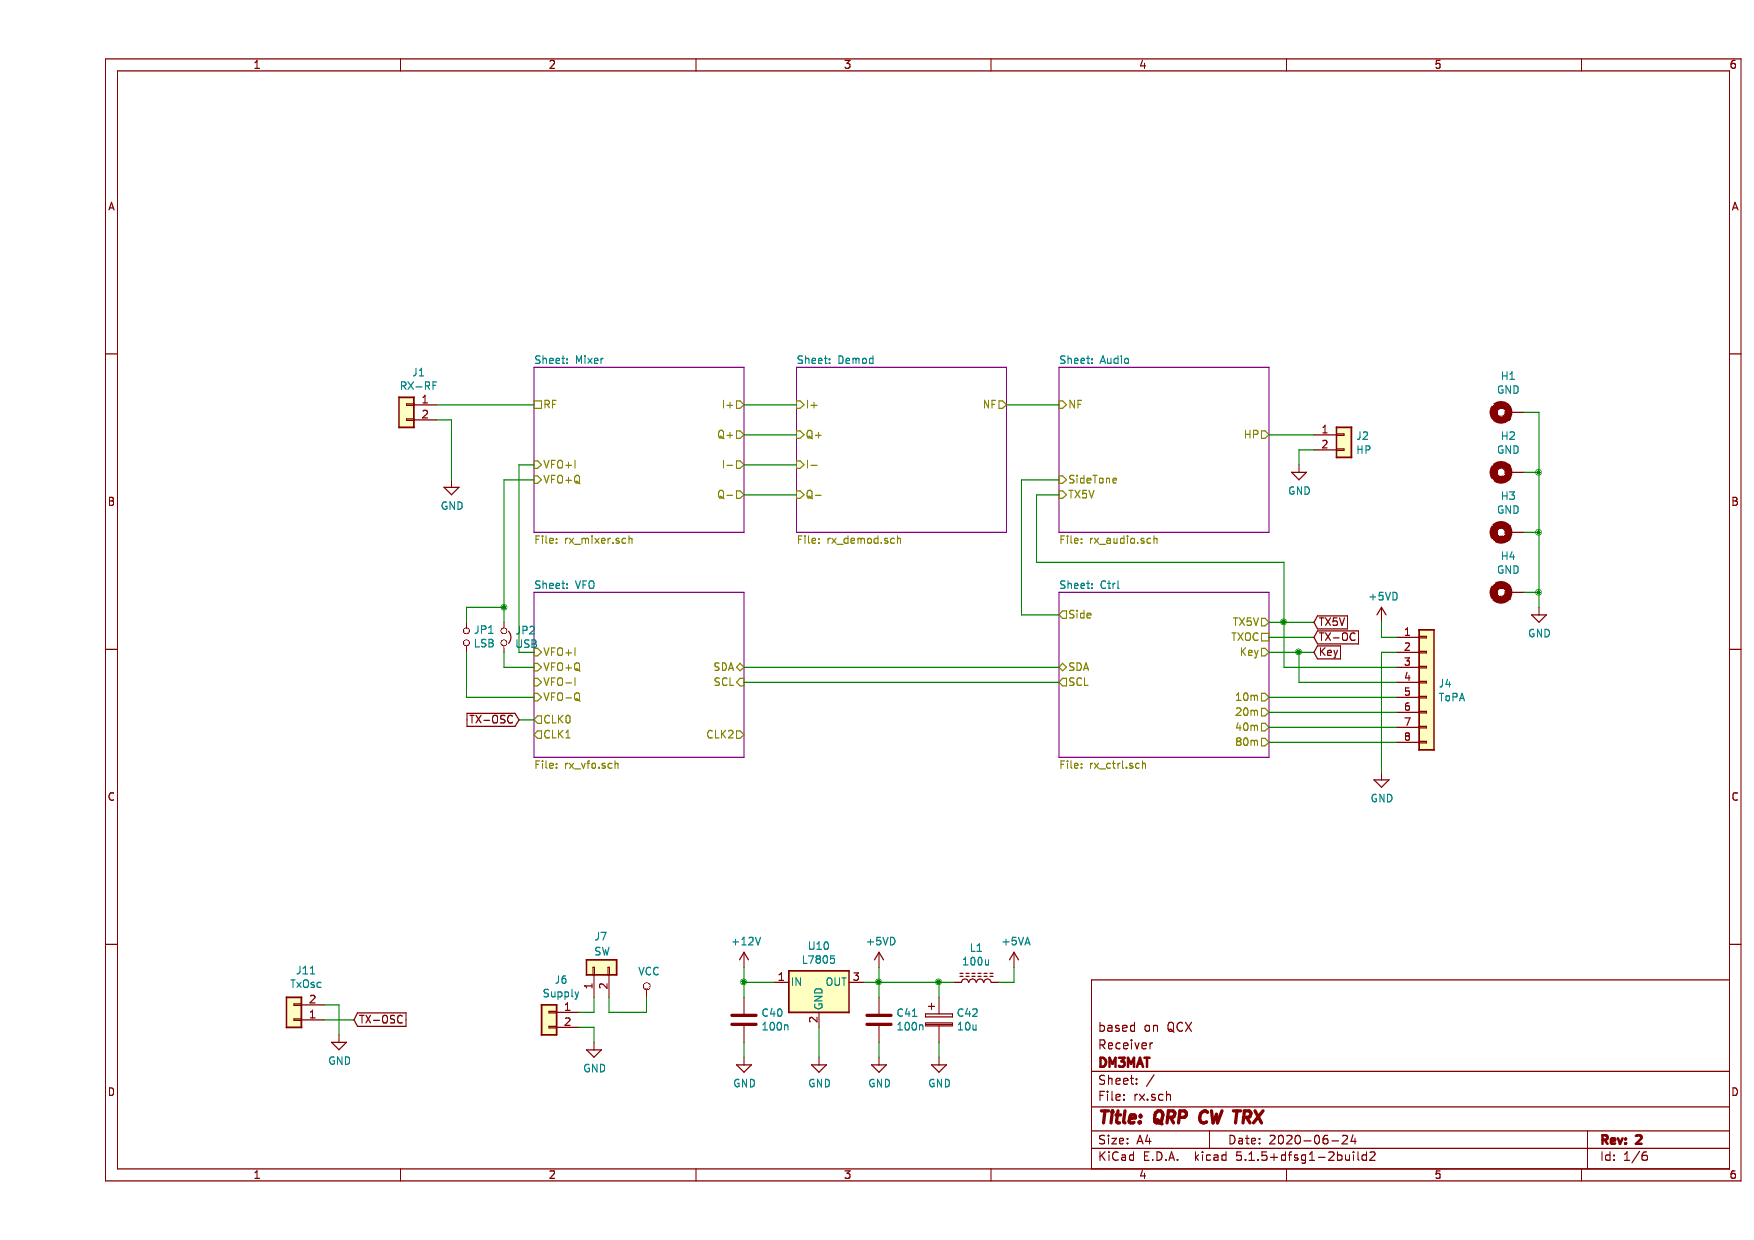
Task: Open the Audio hierarchical sheet box
Action: coord(1164,450)
